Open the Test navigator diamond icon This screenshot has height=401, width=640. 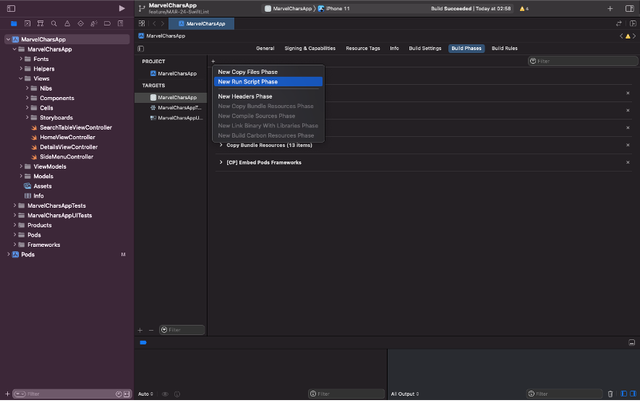[x=80, y=24]
